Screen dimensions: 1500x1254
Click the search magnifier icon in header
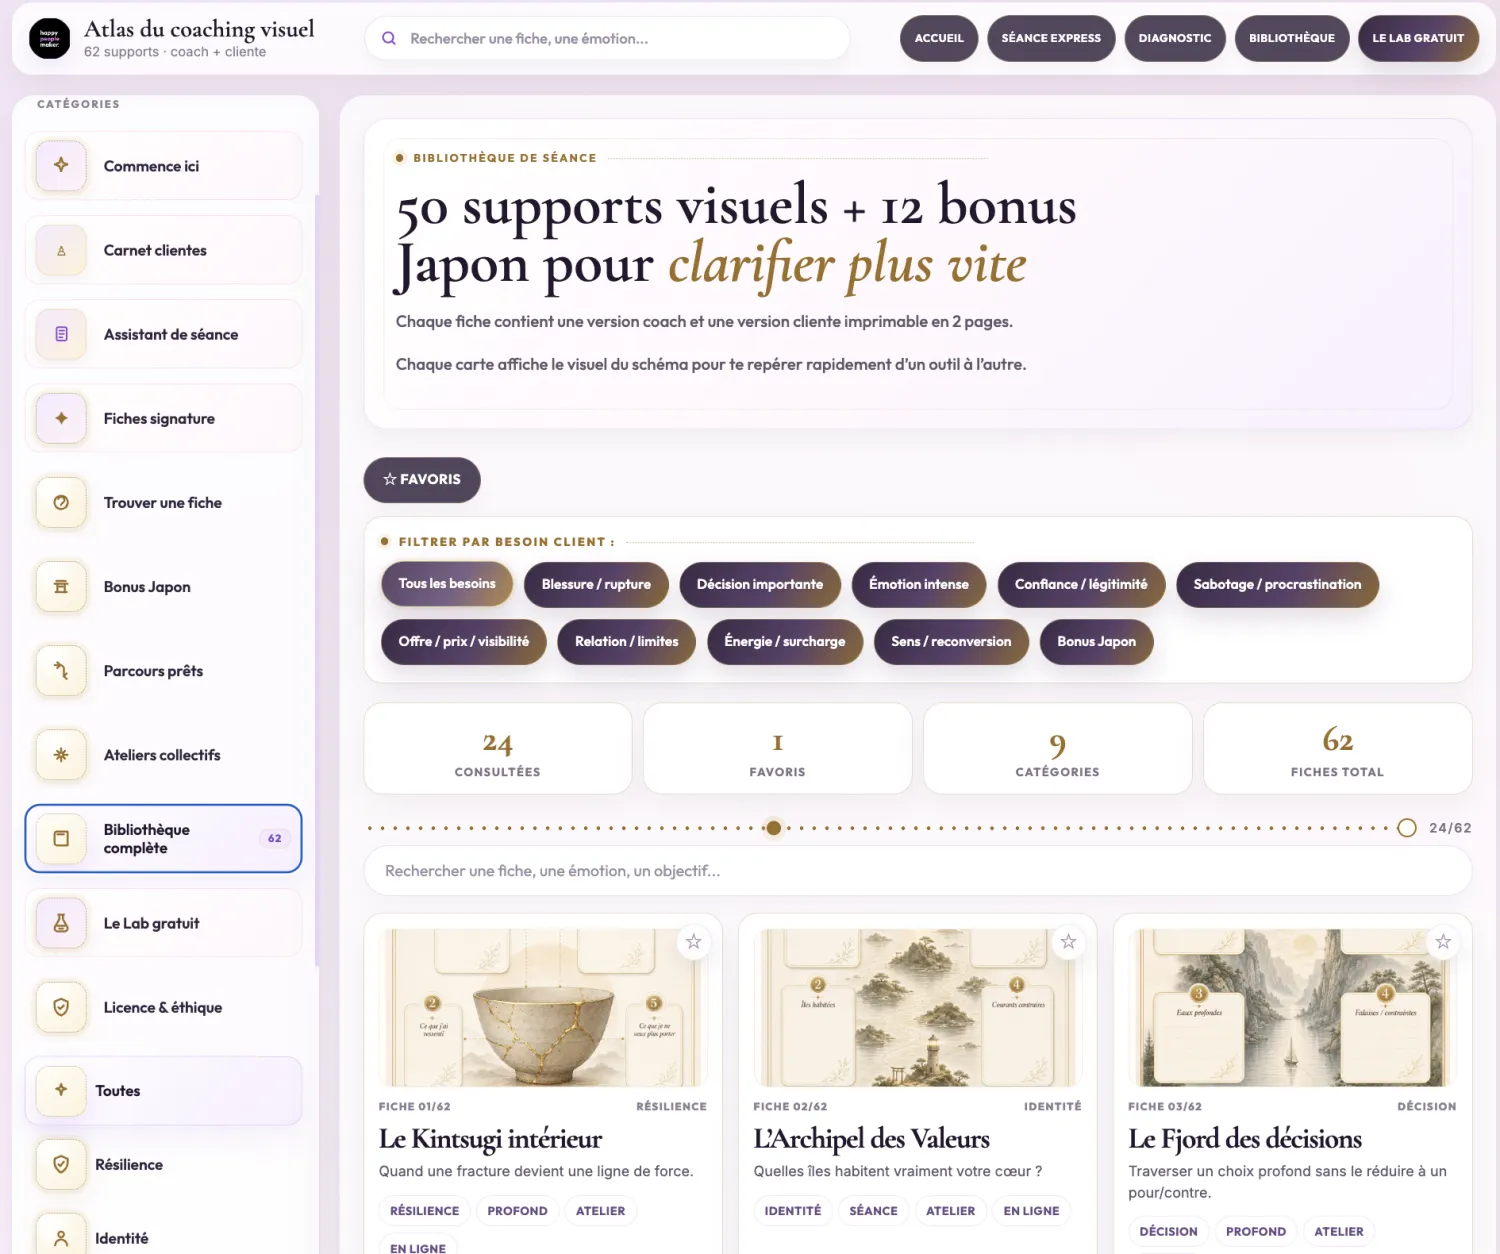point(389,38)
